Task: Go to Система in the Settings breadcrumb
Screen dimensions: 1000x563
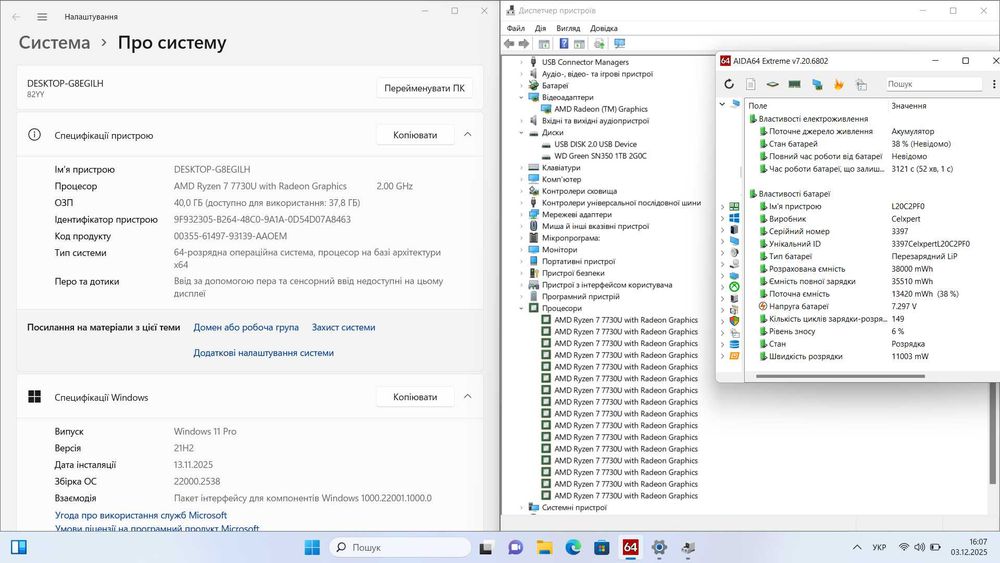Action: 54,43
